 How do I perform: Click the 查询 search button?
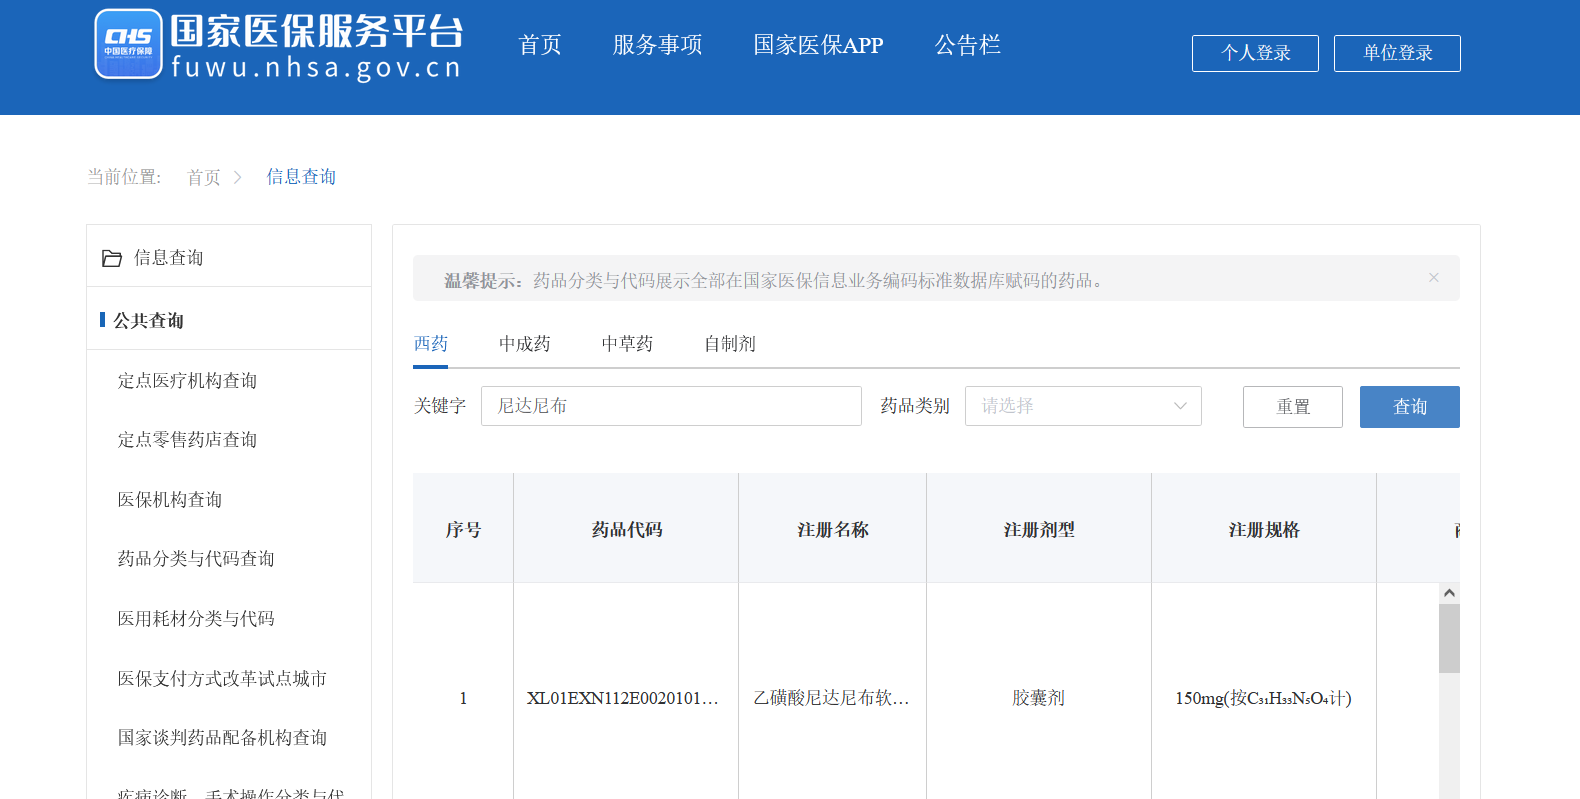coord(1409,407)
